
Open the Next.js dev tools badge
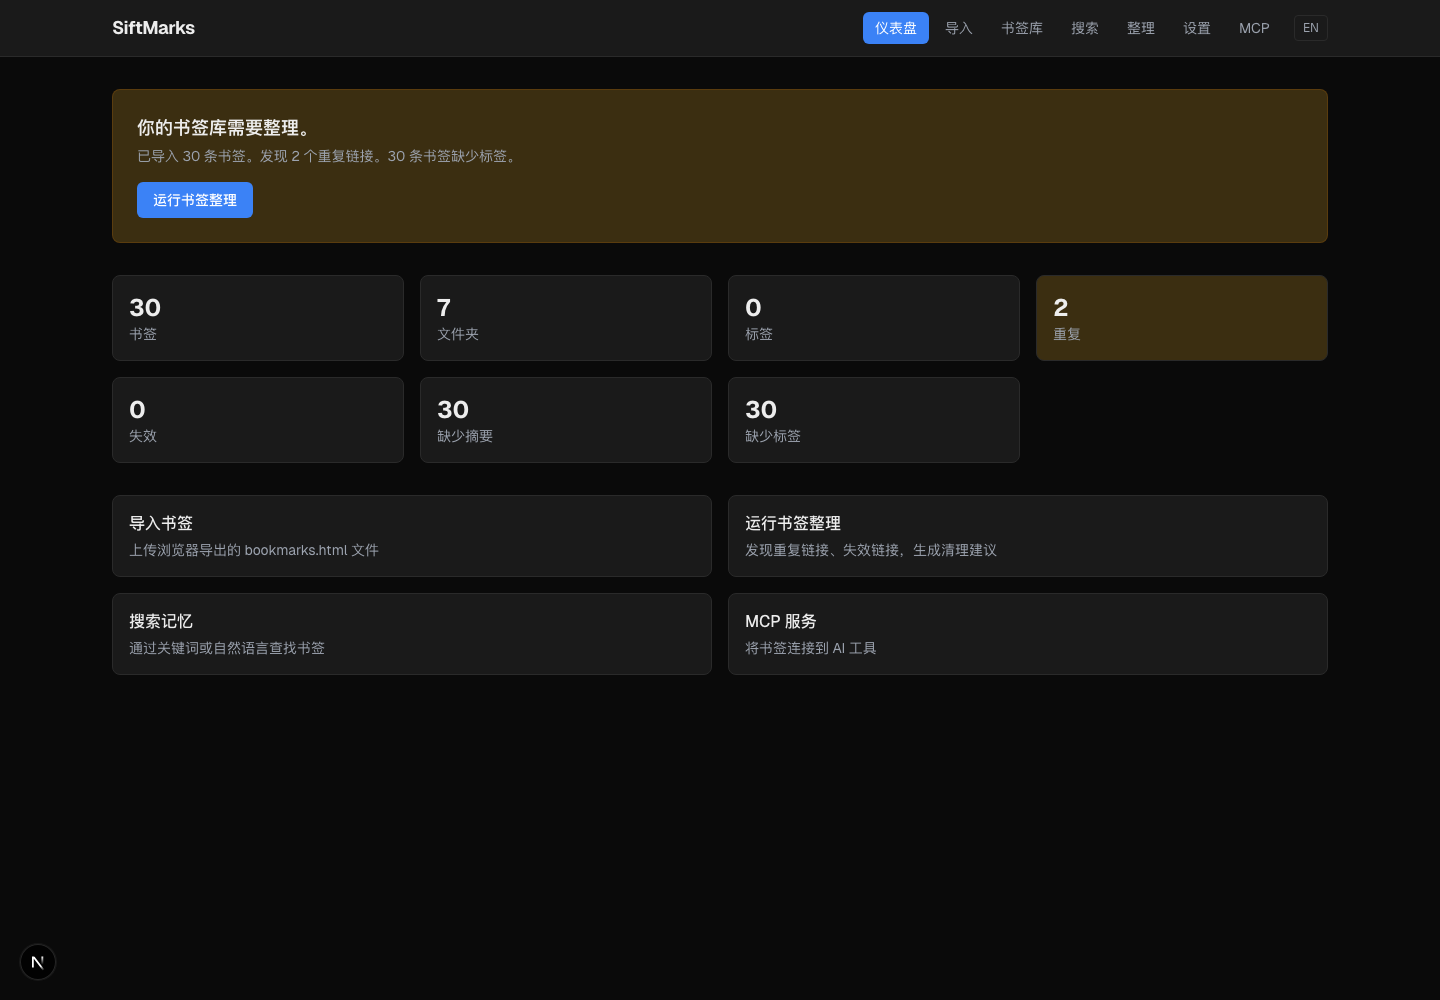tap(38, 962)
